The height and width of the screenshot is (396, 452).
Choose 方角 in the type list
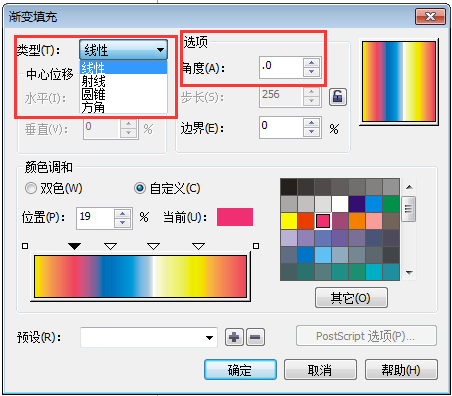(x=123, y=107)
